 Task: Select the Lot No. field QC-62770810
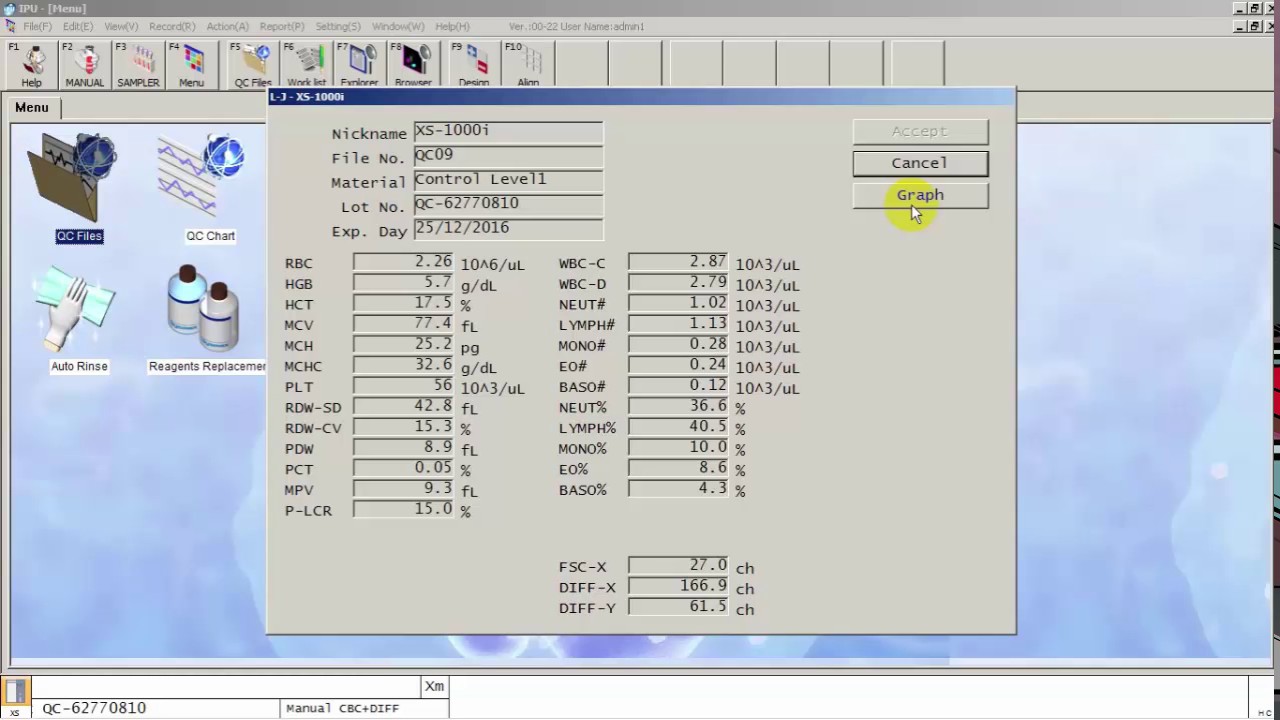point(508,205)
